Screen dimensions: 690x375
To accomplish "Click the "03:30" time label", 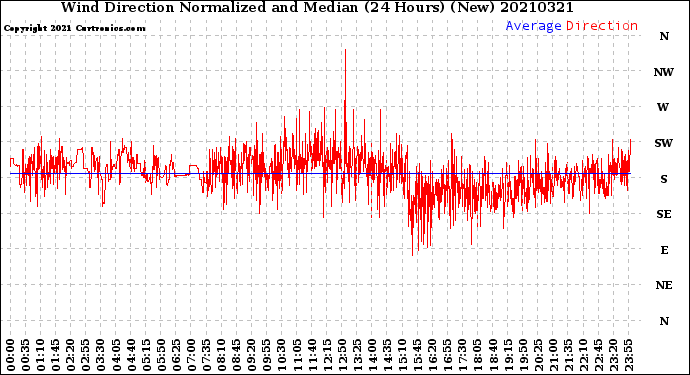I will 101,355.
